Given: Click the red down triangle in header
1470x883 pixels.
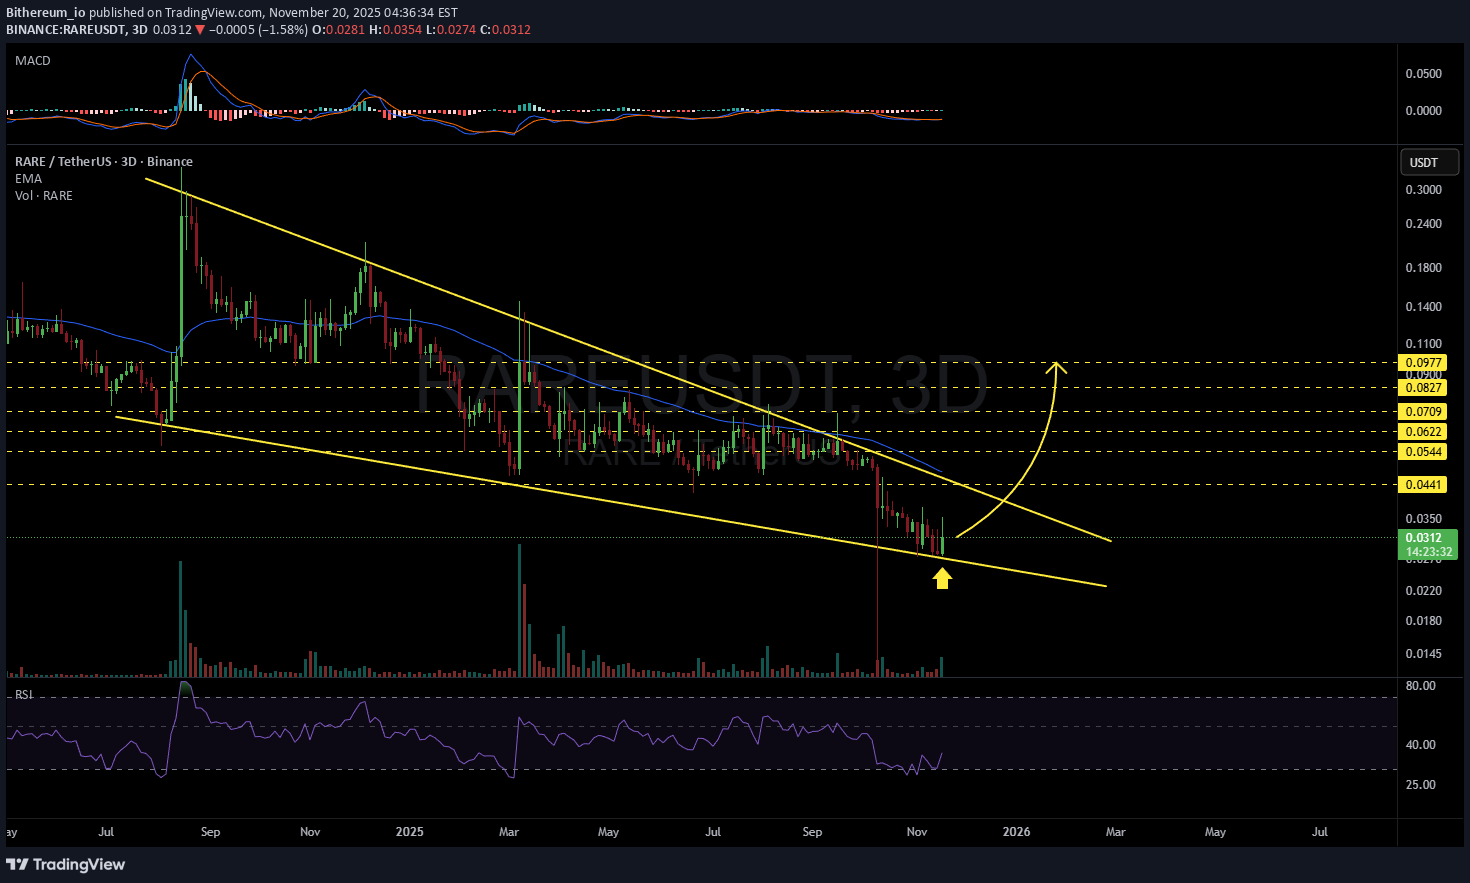Looking at the screenshot, I should pos(200,30).
